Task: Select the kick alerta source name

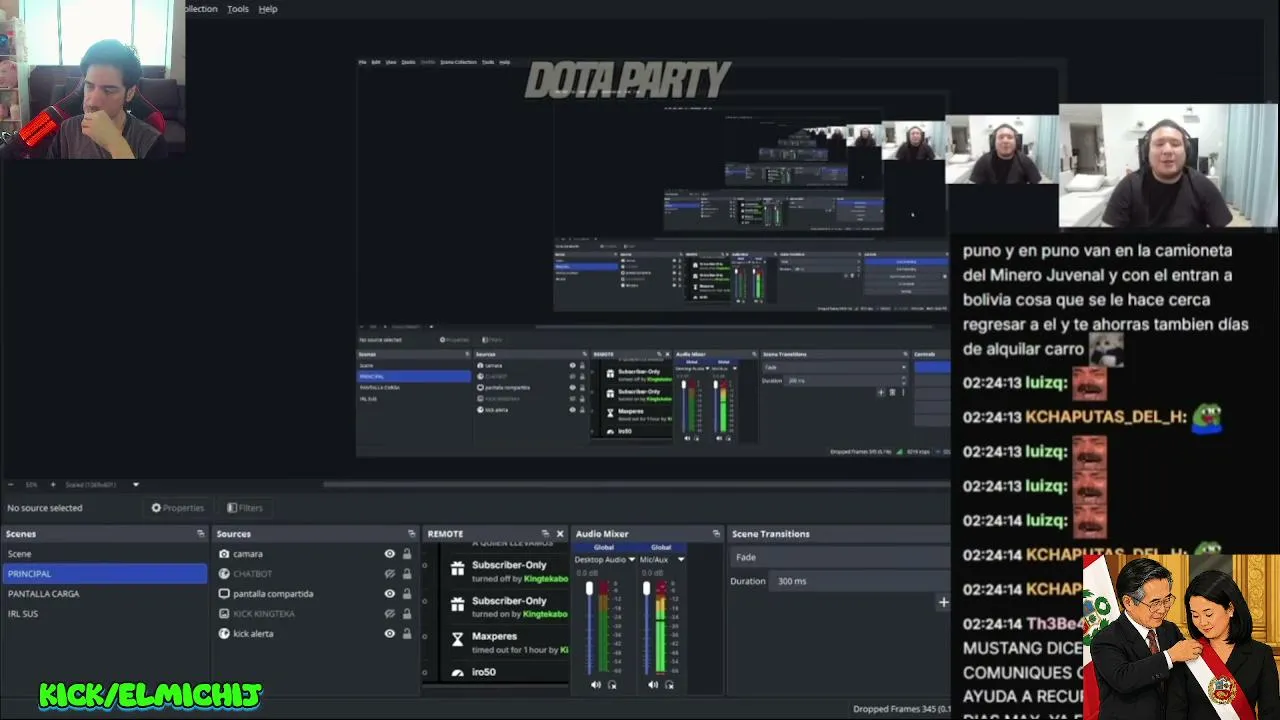Action: pyautogui.click(x=253, y=634)
